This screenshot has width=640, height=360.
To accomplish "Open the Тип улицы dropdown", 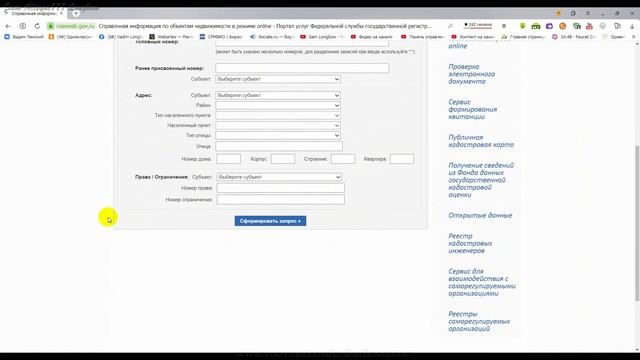I will [x=278, y=135].
